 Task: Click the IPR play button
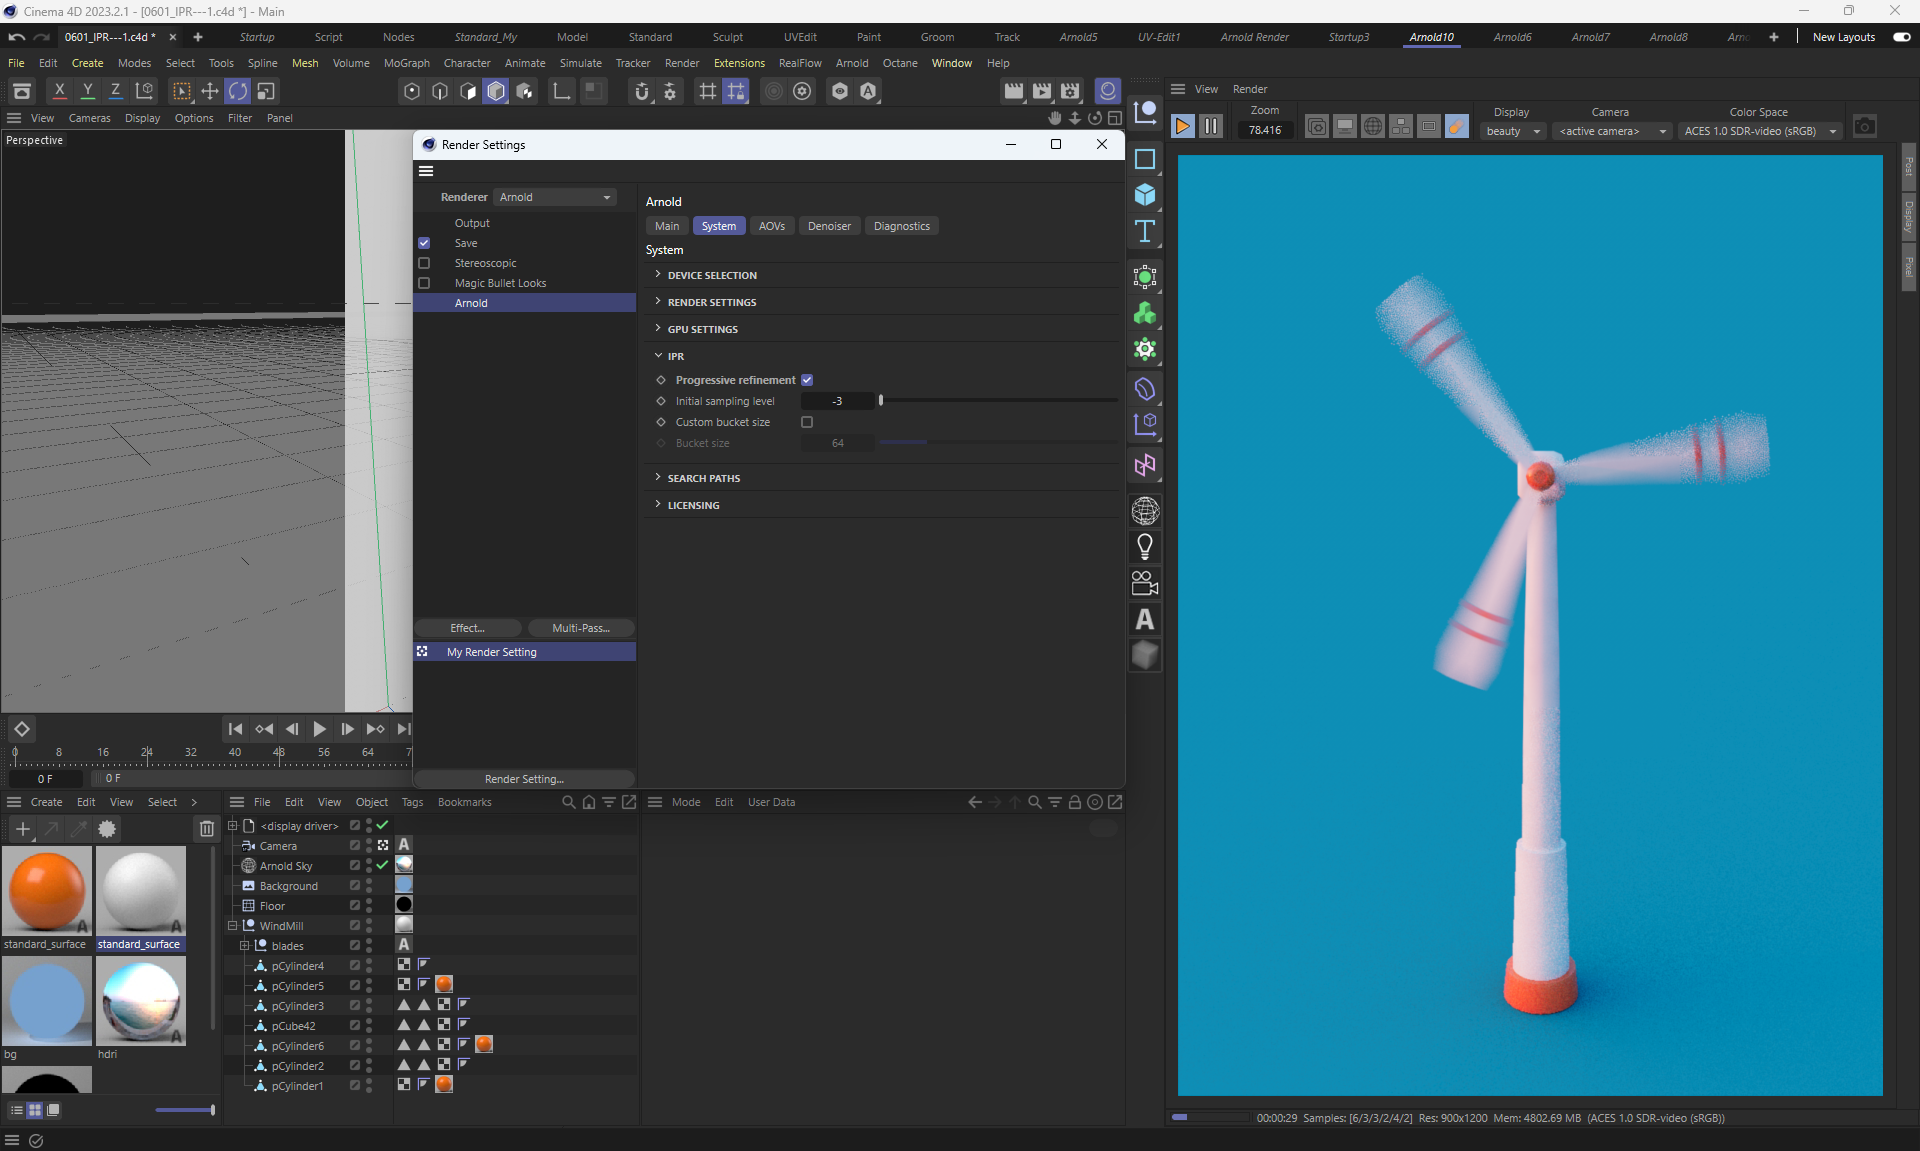(1182, 126)
